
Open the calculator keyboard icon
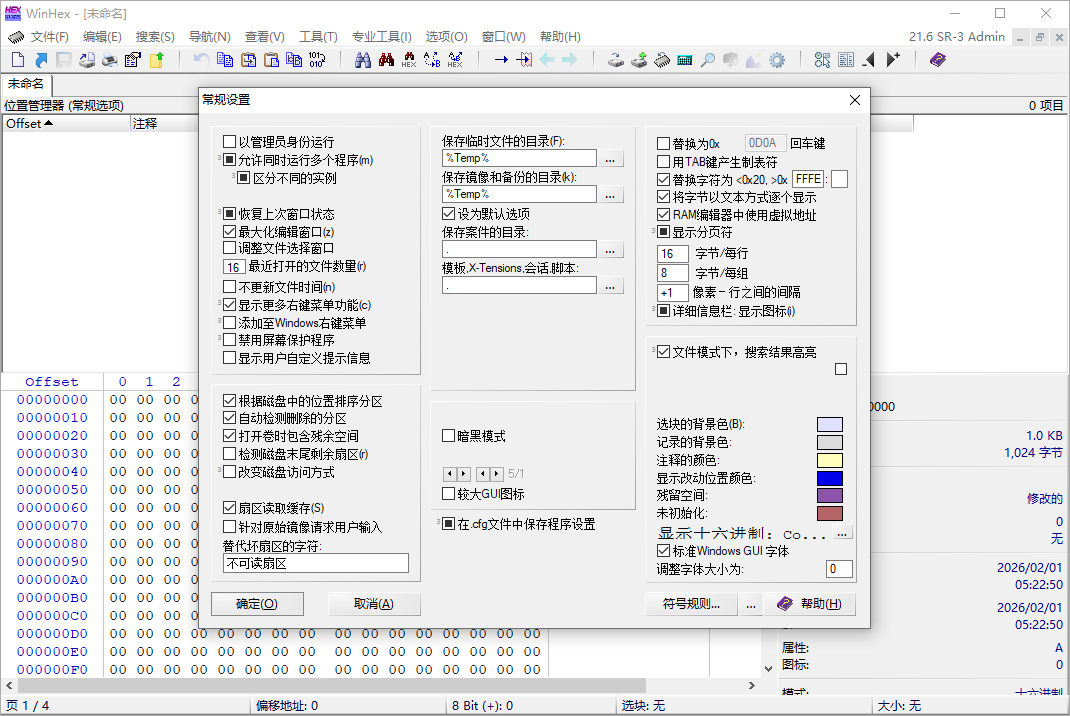point(685,60)
